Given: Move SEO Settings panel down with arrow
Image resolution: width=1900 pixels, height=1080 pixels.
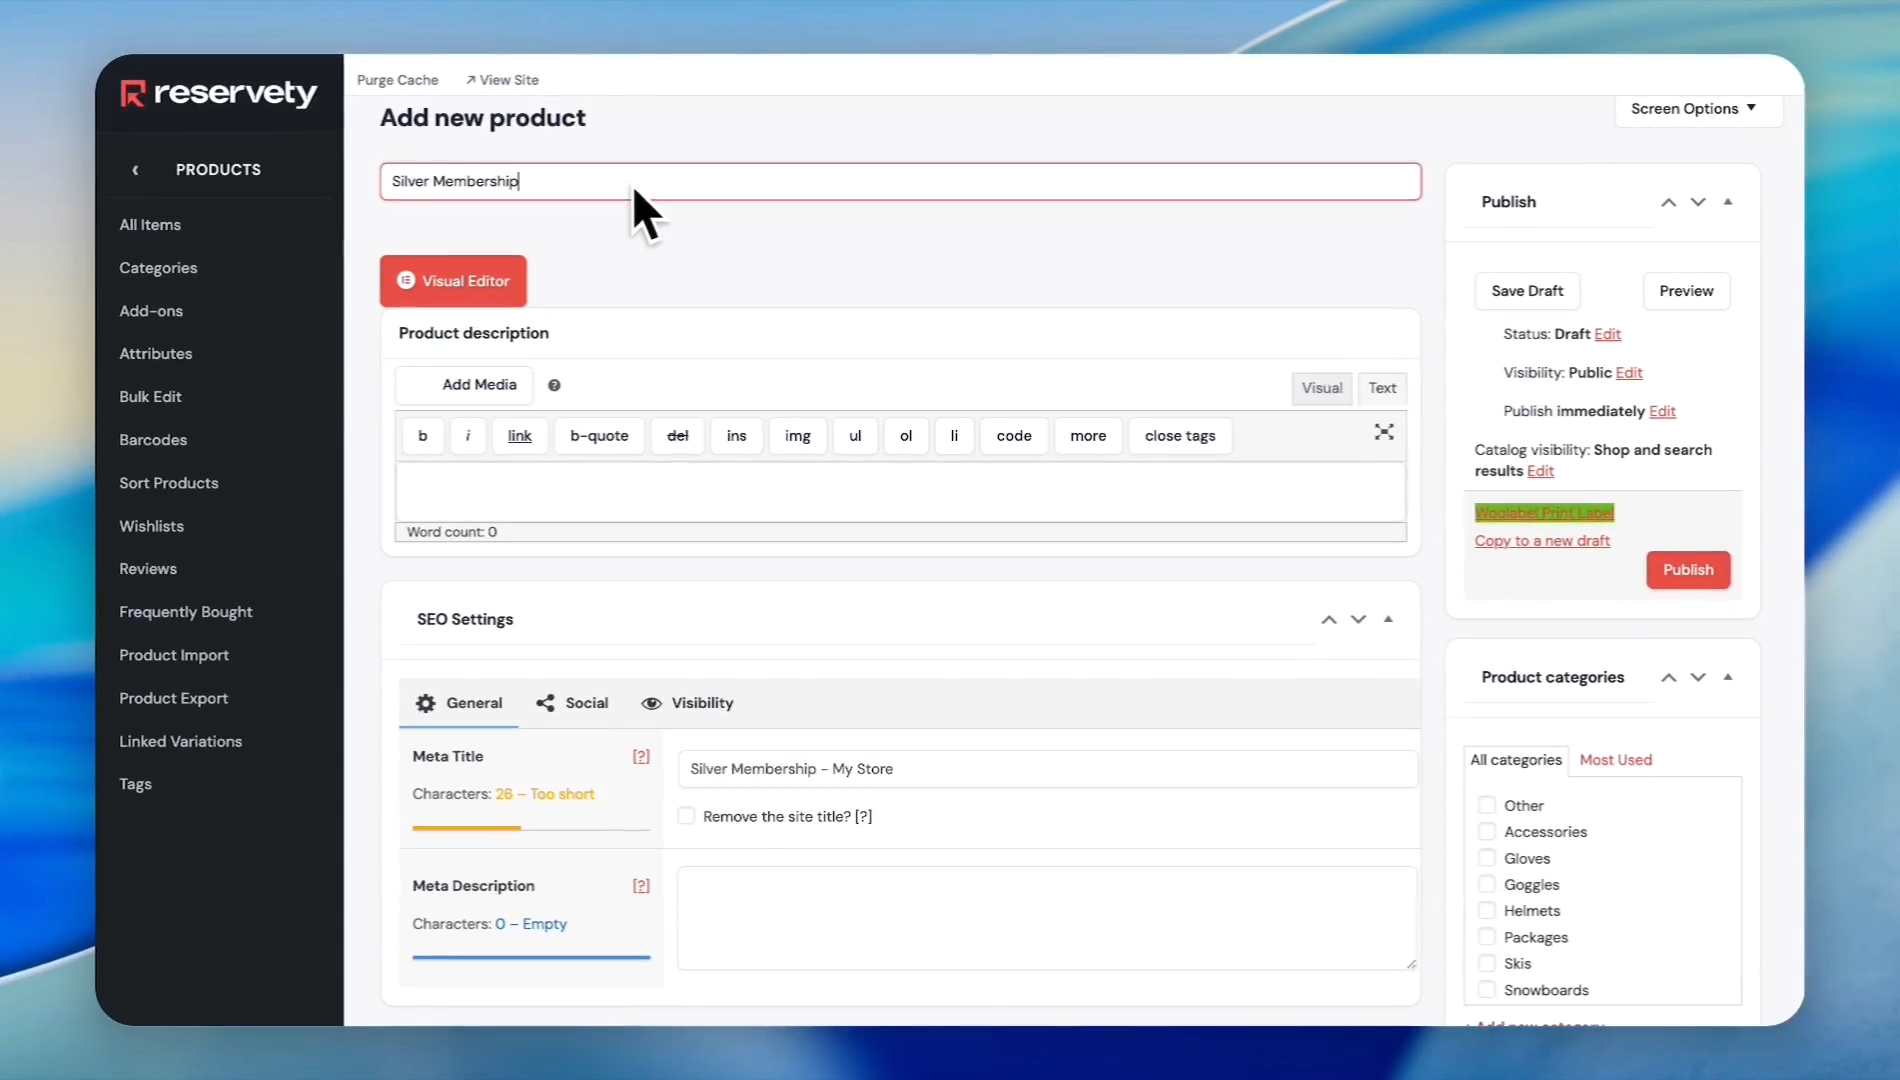Looking at the screenshot, I should pyautogui.click(x=1358, y=620).
